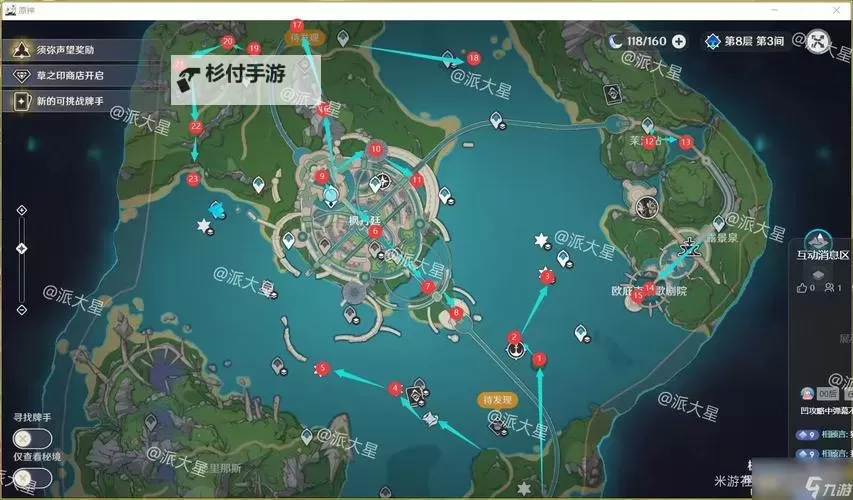Click the card icon below the southern 待发现 tag
Viewport: 853px width, 500px height.
pos(497,427)
